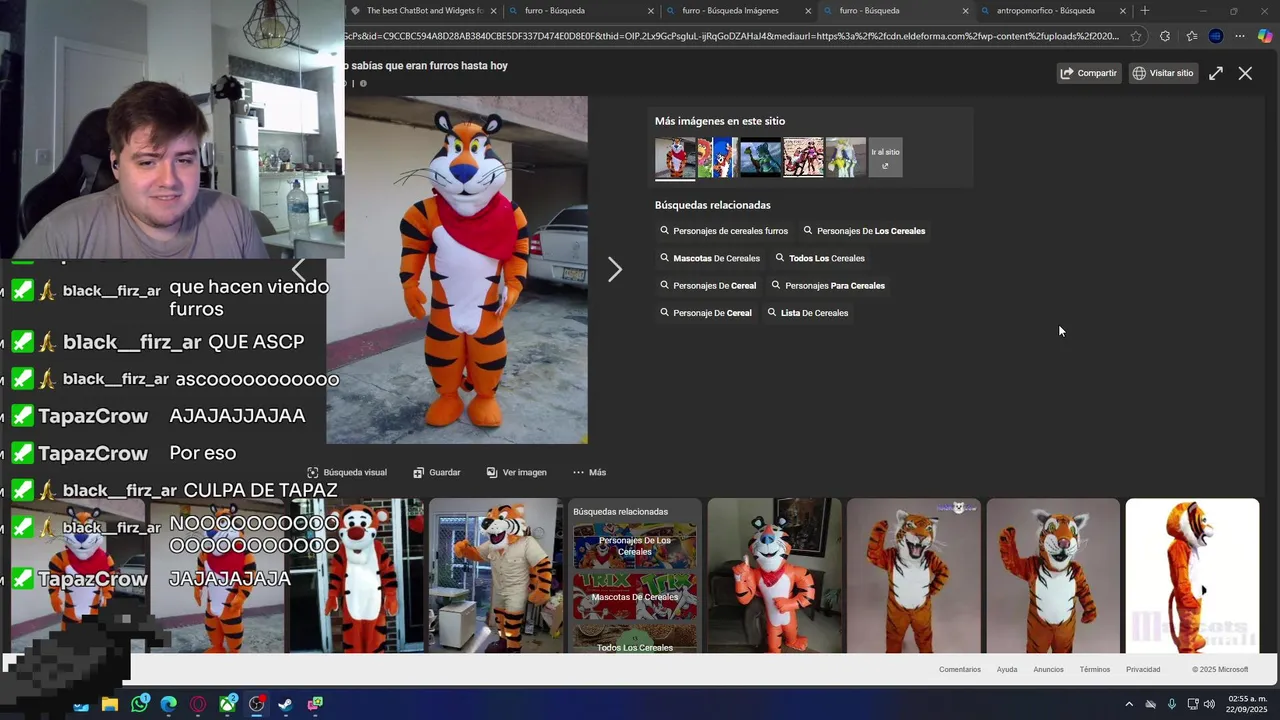Search Todos Los Cereales suggestion

pos(819,258)
